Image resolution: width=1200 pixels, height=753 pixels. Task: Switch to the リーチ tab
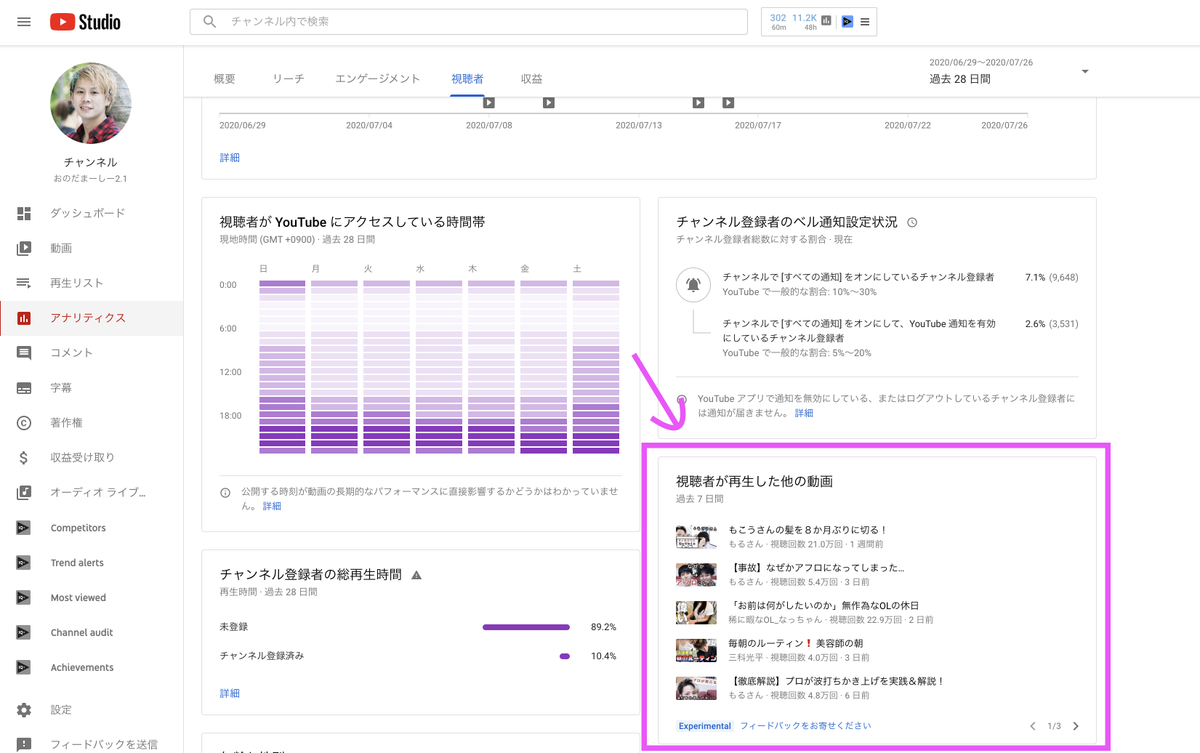(288, 79)
